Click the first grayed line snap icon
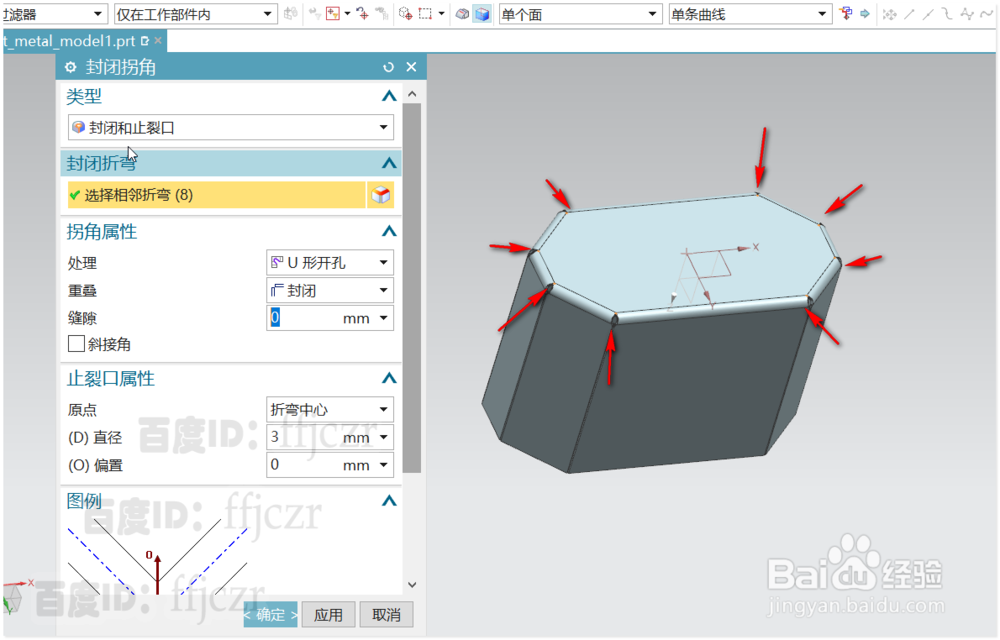Image resolution: width=1000 pixels, height=640 pixels. [909, 13]
